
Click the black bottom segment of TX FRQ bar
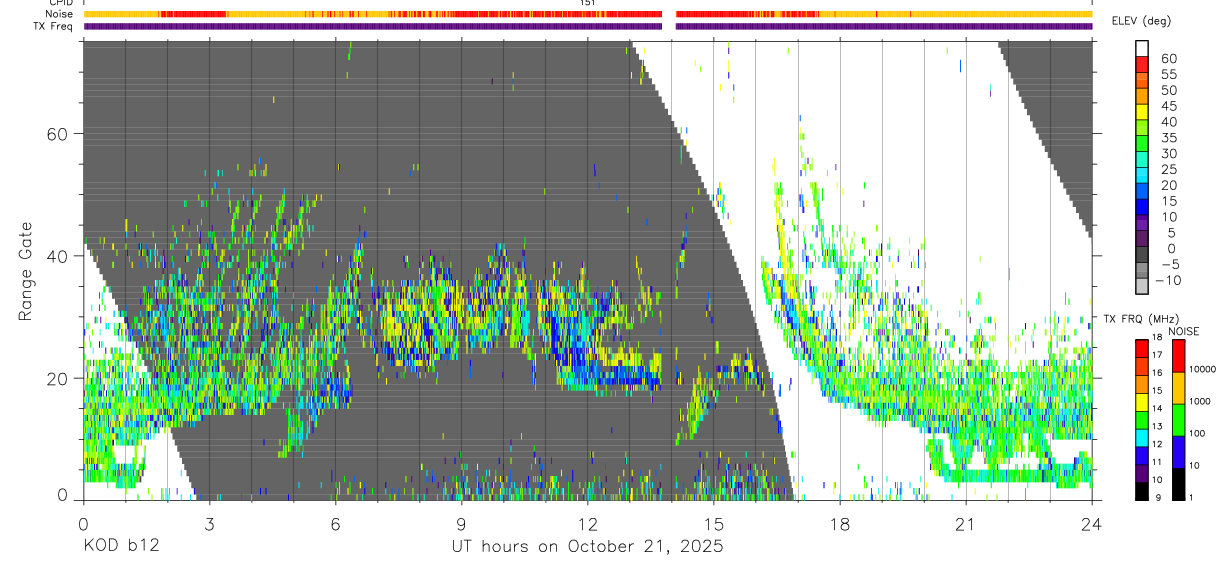(1142, 489)
